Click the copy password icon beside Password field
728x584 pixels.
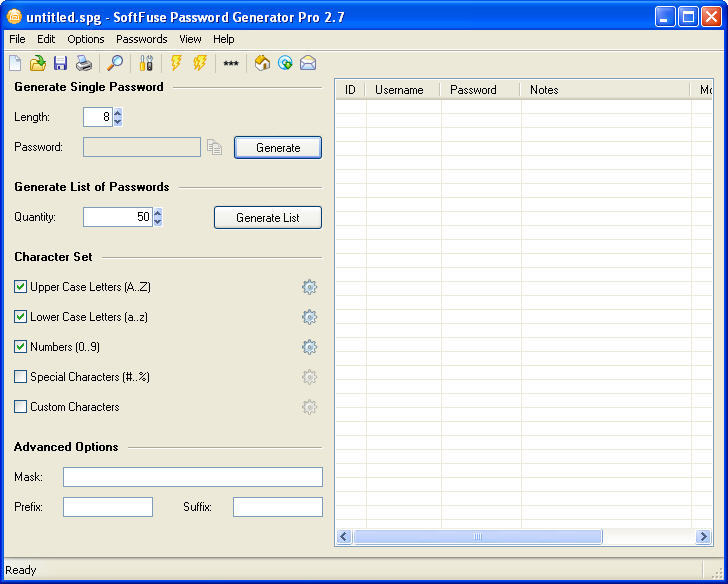214,147
